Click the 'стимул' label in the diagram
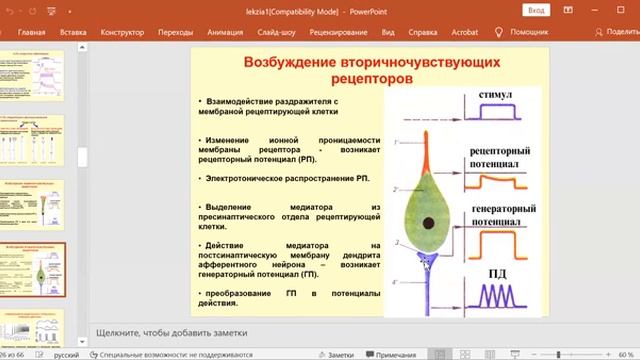The image size is (640, 360). (495, 95)
